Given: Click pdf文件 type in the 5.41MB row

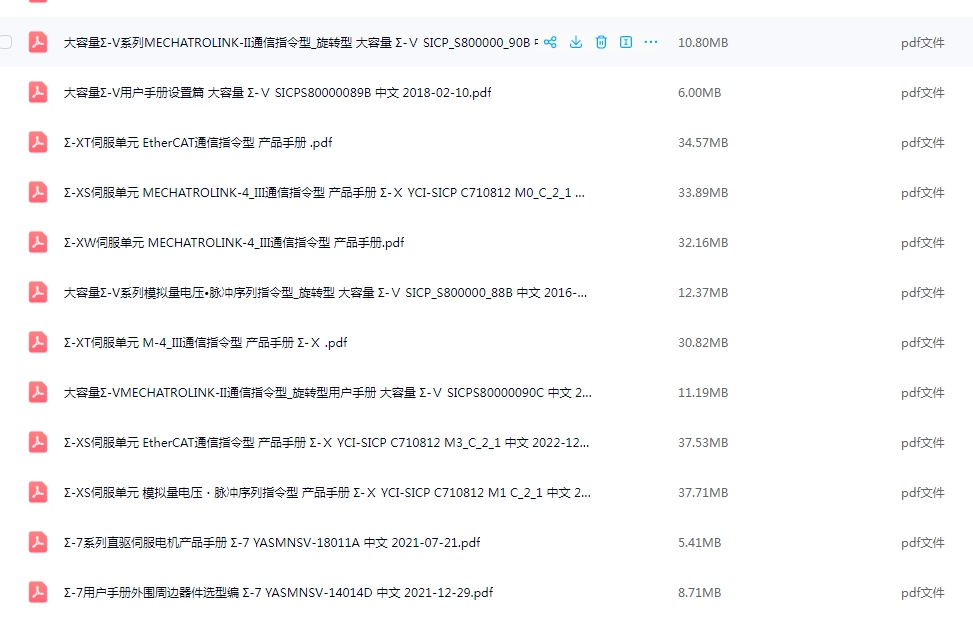Looking at the screenshot, I should [923, 542].
